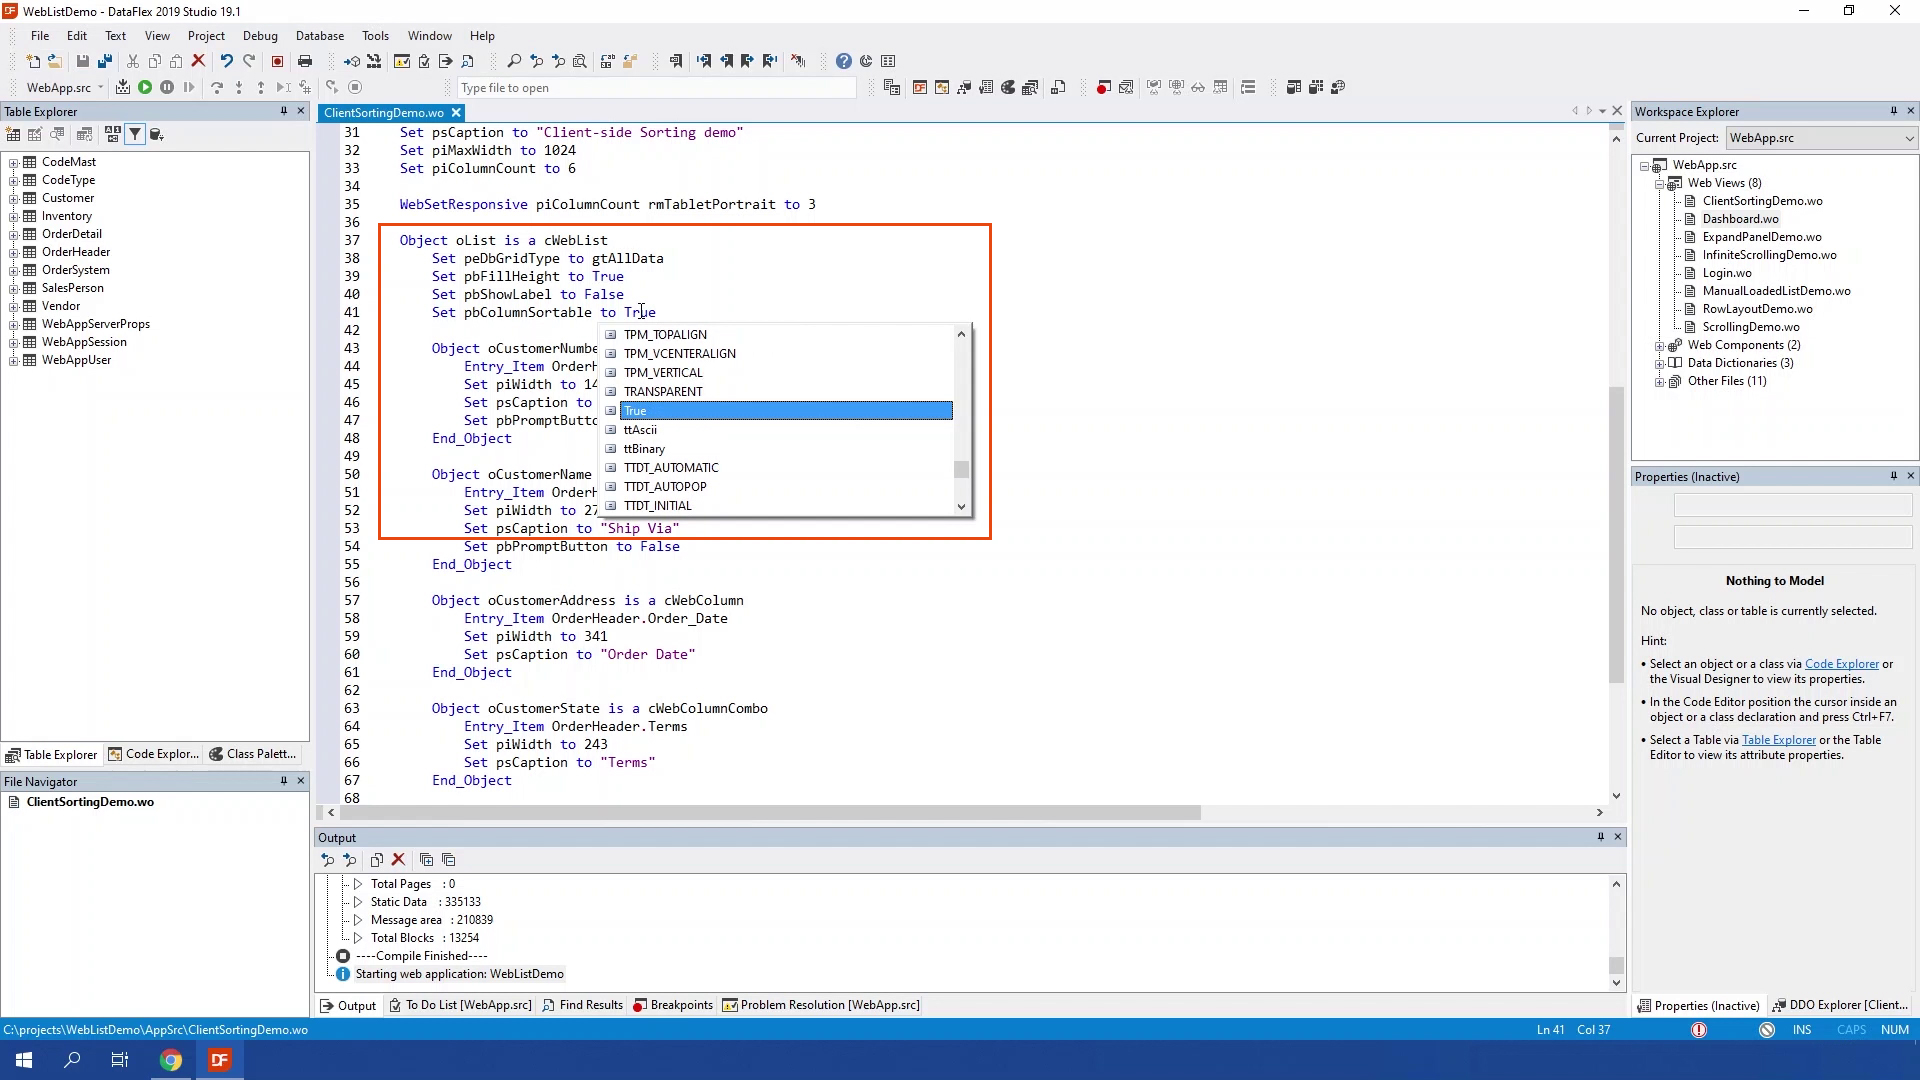Viewport: 1920px width, 1080px height.
Task: Expand the Customer table node
Action: pyautogui.click(x=14, y=198)
